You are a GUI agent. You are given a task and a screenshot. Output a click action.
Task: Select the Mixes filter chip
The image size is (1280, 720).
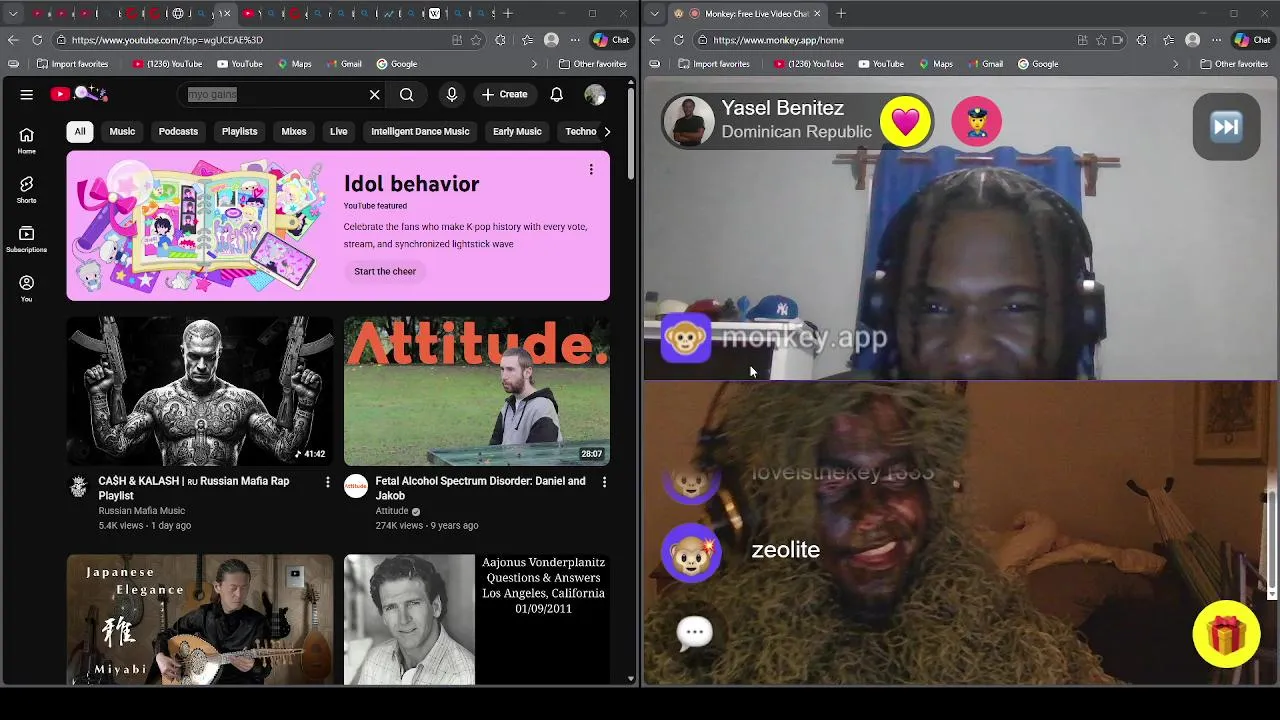pos(294,131)
